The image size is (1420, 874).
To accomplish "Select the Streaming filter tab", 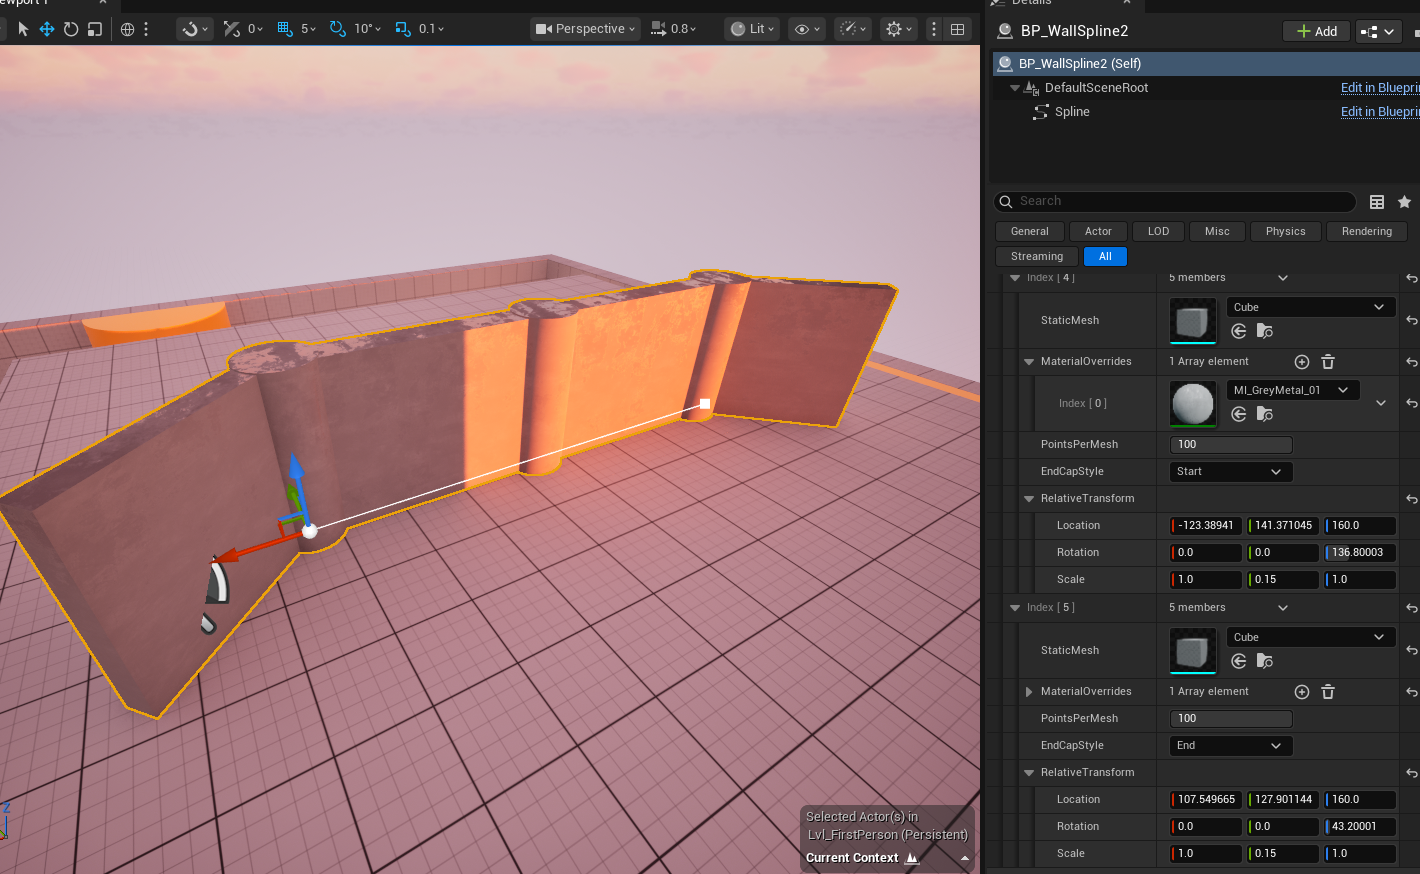I will click(1037, 257).
